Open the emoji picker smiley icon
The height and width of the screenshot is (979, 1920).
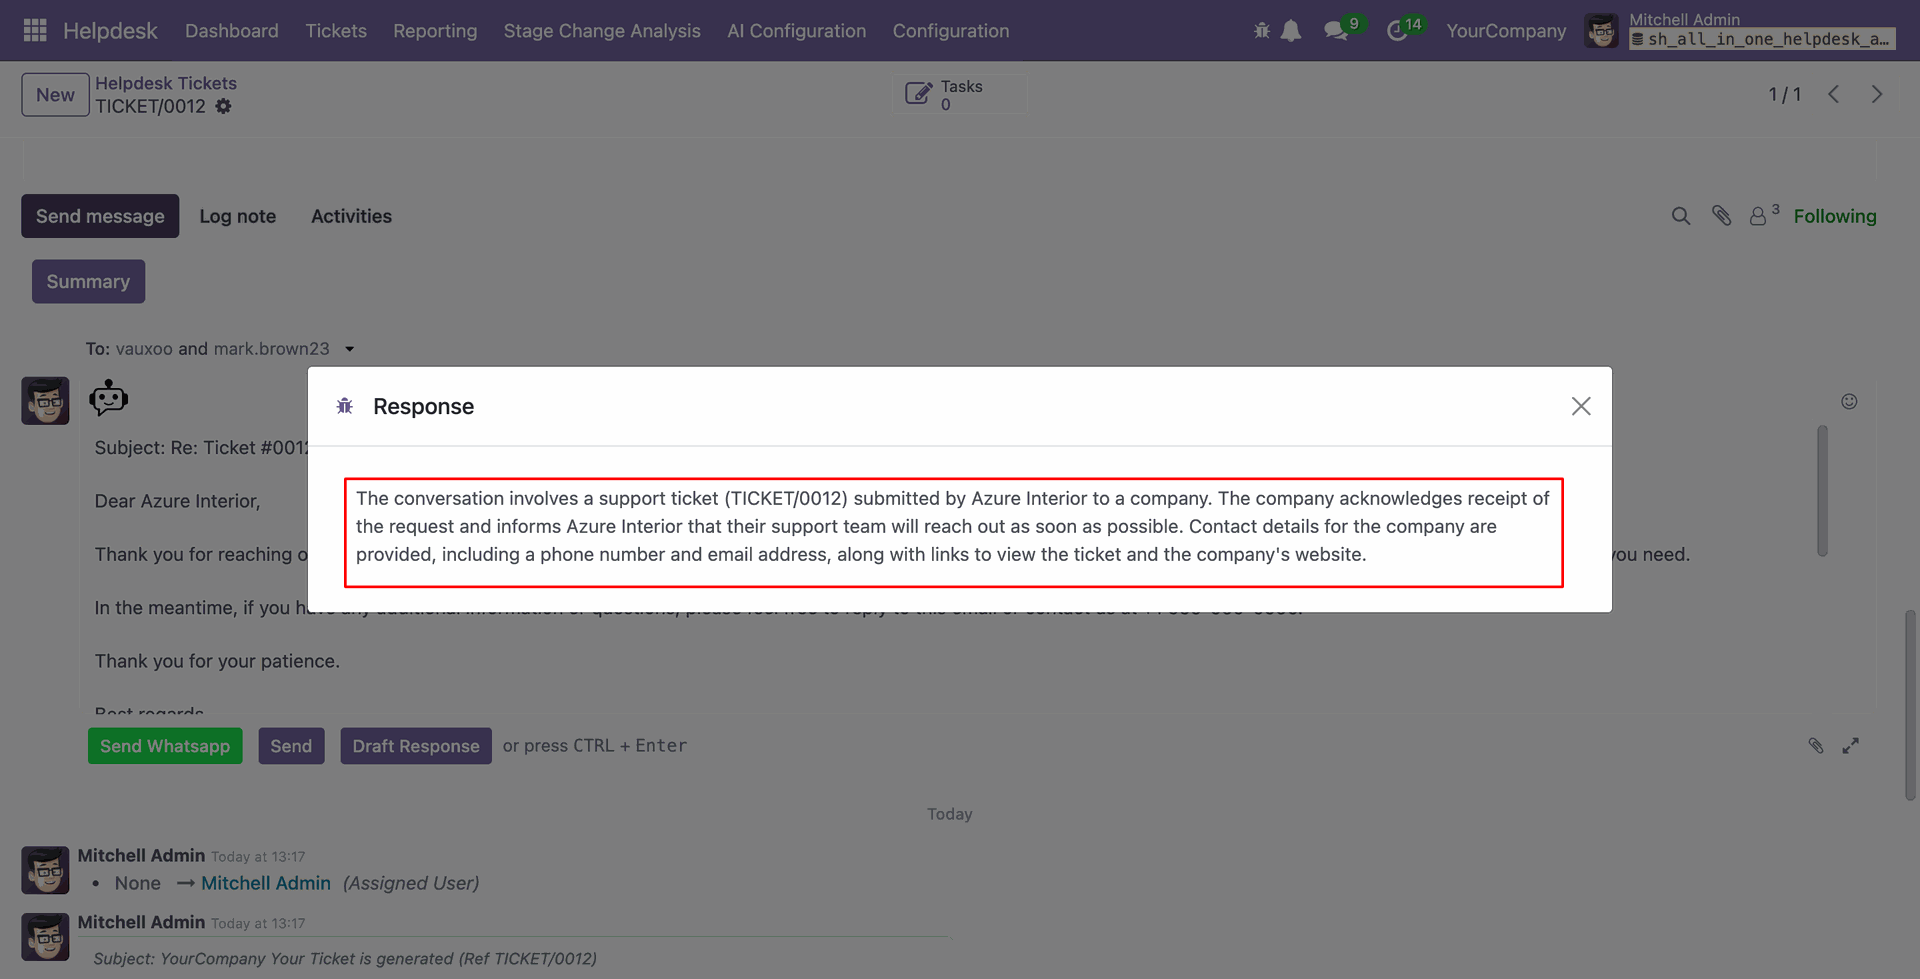pos(1849,401)
